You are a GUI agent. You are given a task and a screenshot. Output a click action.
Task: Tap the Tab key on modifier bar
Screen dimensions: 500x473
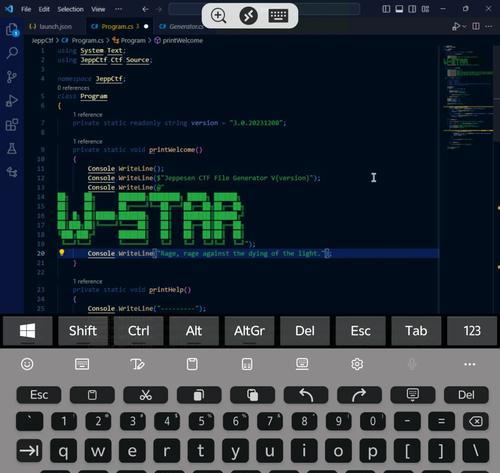click(x=416, y=331)
